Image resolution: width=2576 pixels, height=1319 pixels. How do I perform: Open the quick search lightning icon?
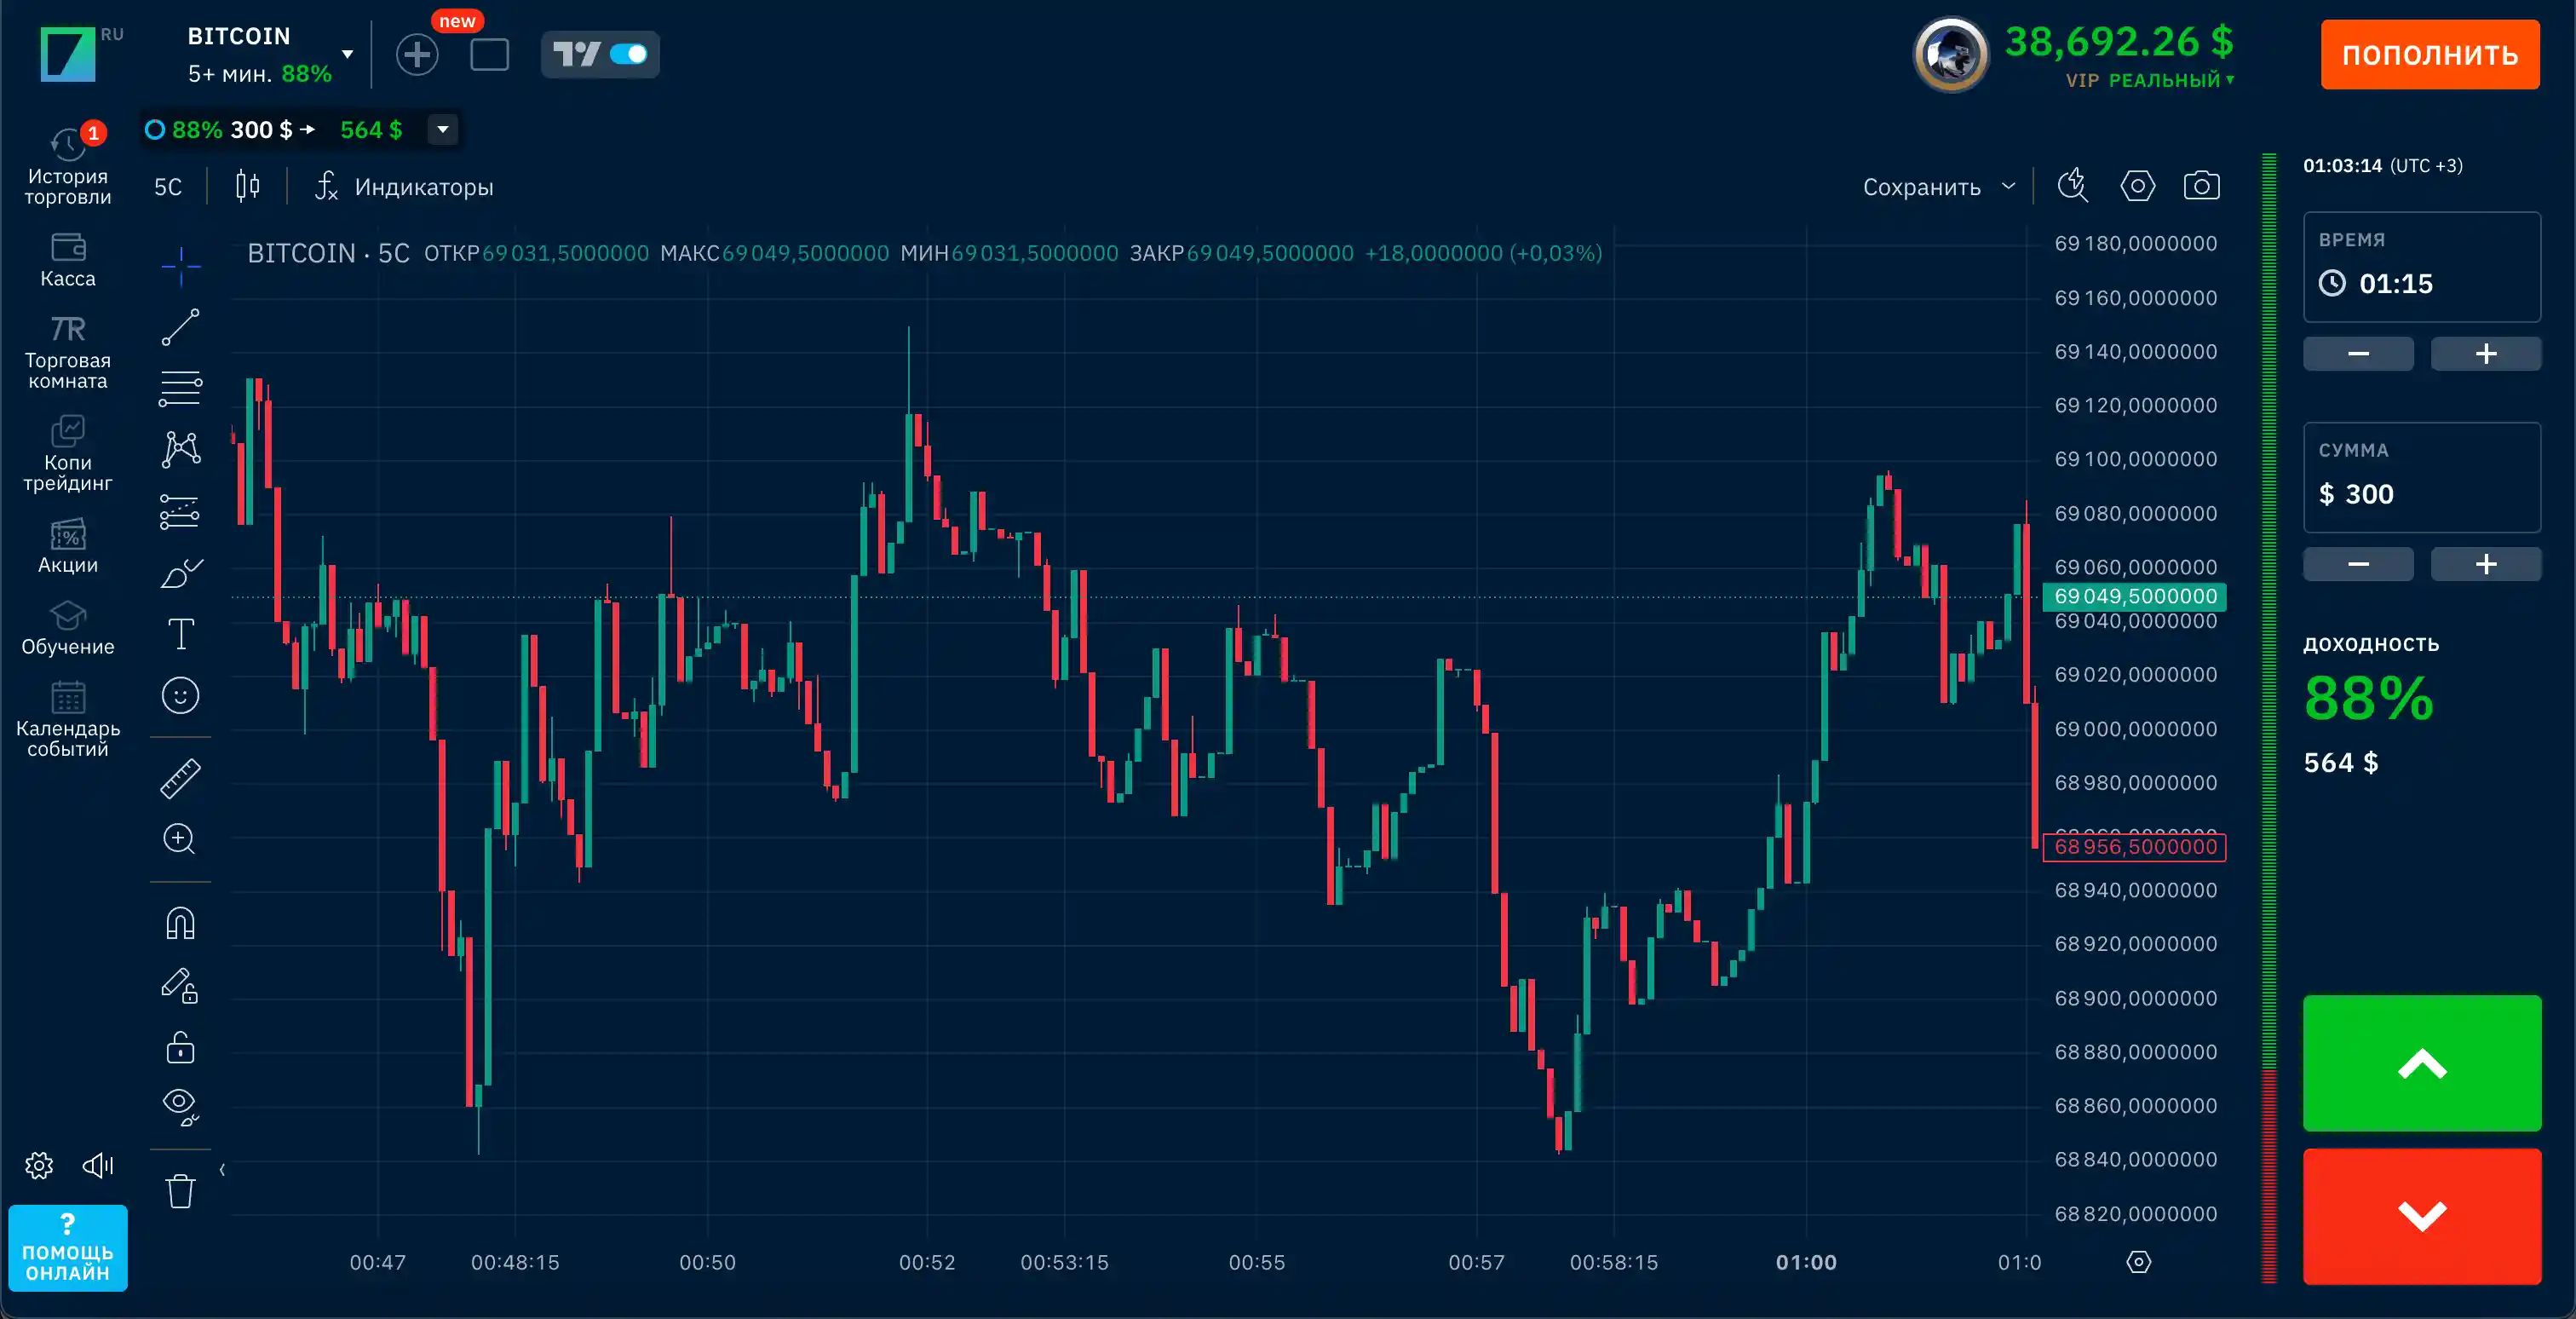(2073, 185)
